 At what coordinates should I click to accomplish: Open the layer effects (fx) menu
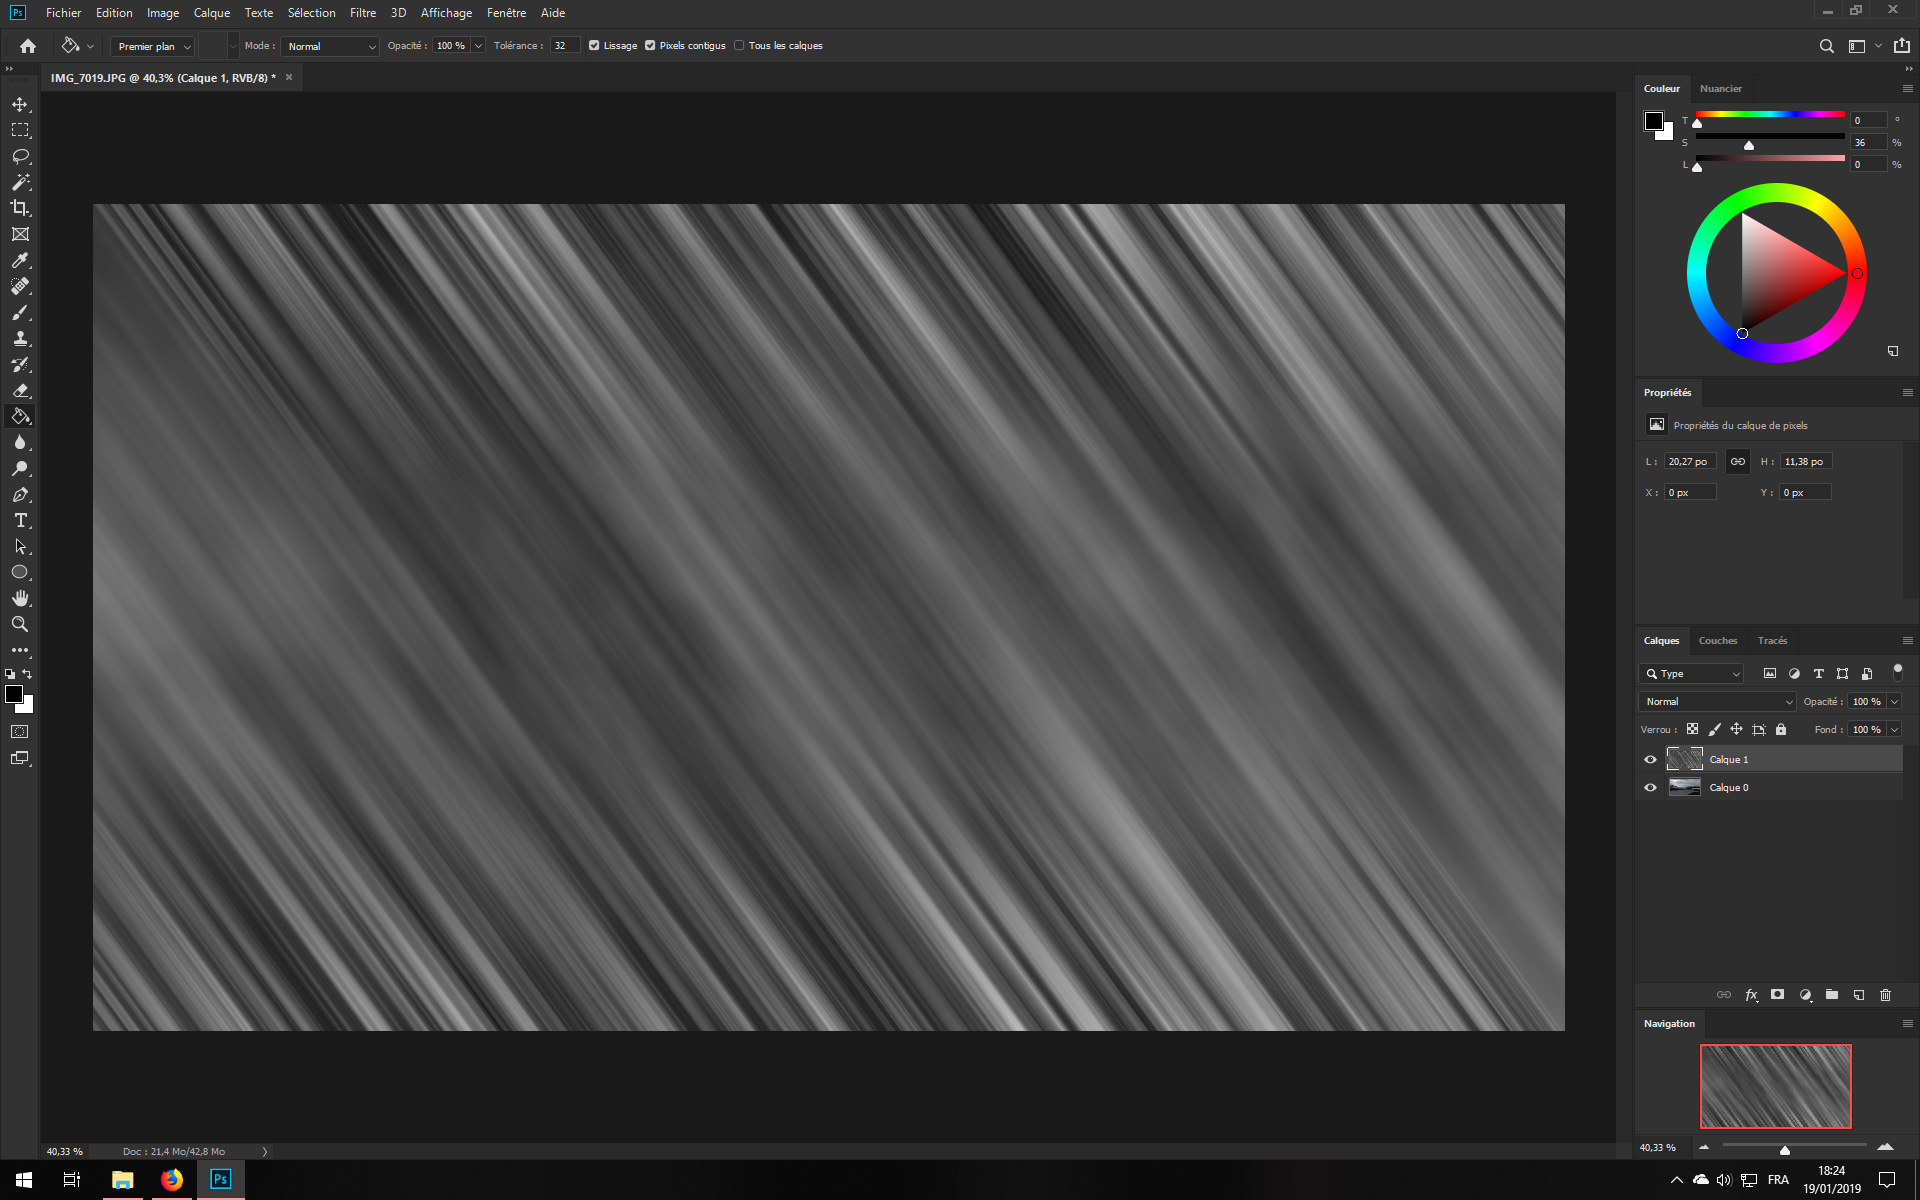click(1751, 994)
